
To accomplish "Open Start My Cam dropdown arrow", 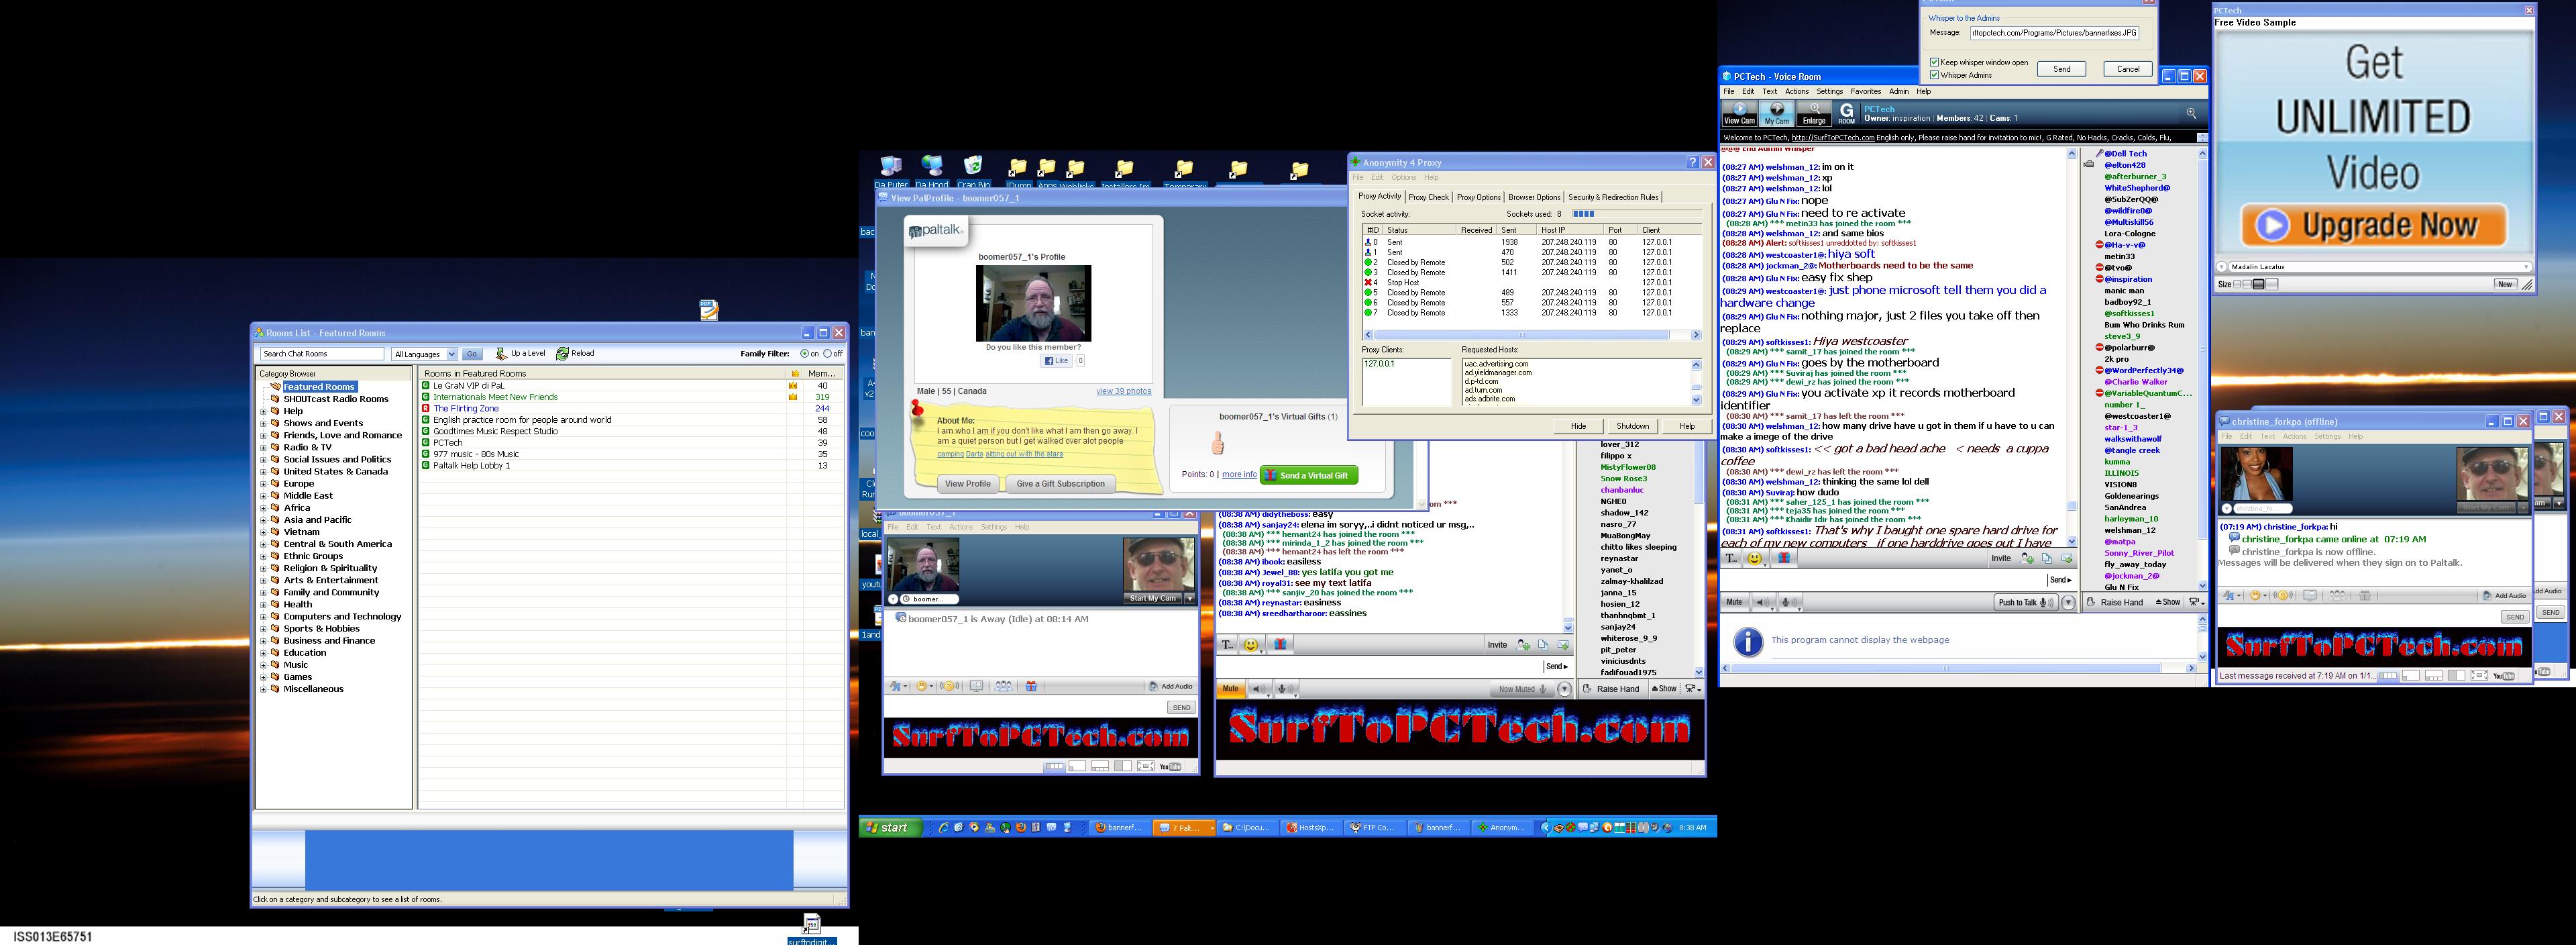I will click(x=1189, y=598).
